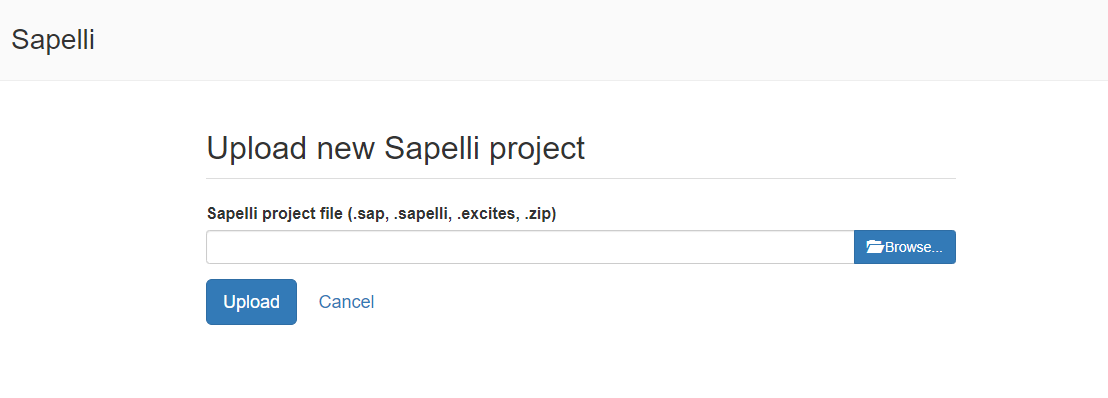
Task: Abort uploading by clicking Cancel
Action: [x=346, y=302]
